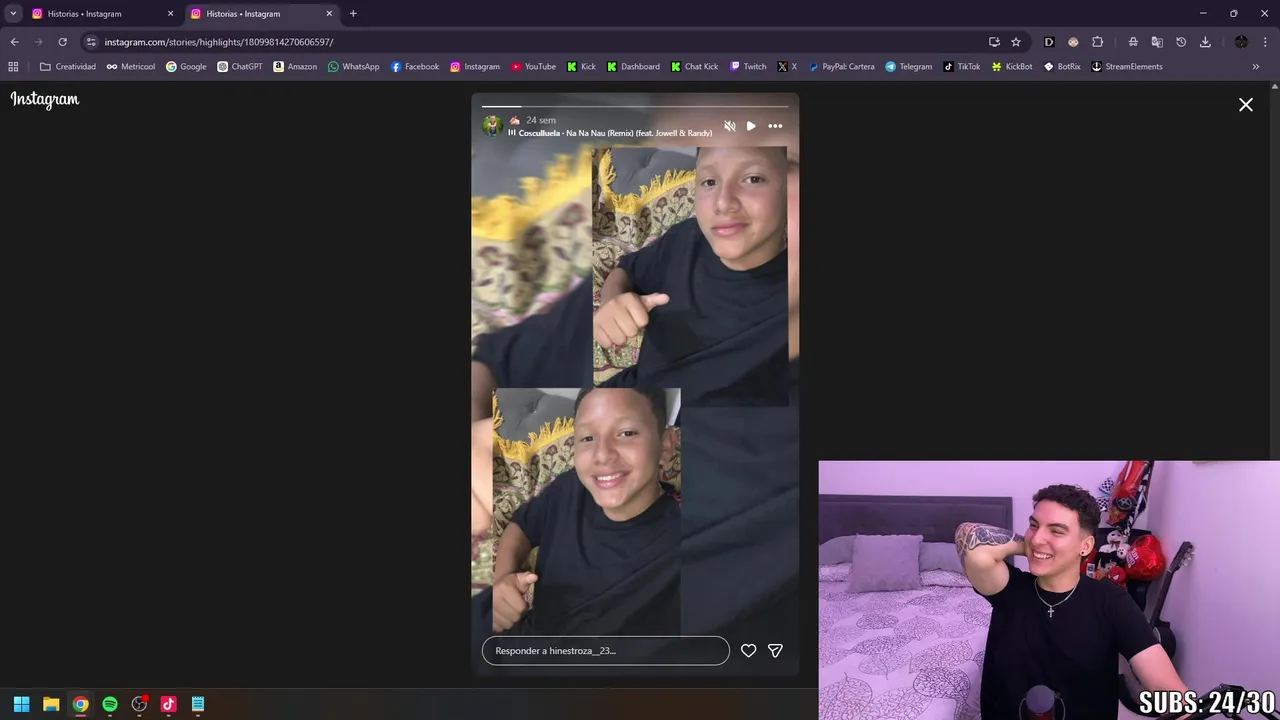Open the browsing history clock icon

click(x=1181, y=42)
